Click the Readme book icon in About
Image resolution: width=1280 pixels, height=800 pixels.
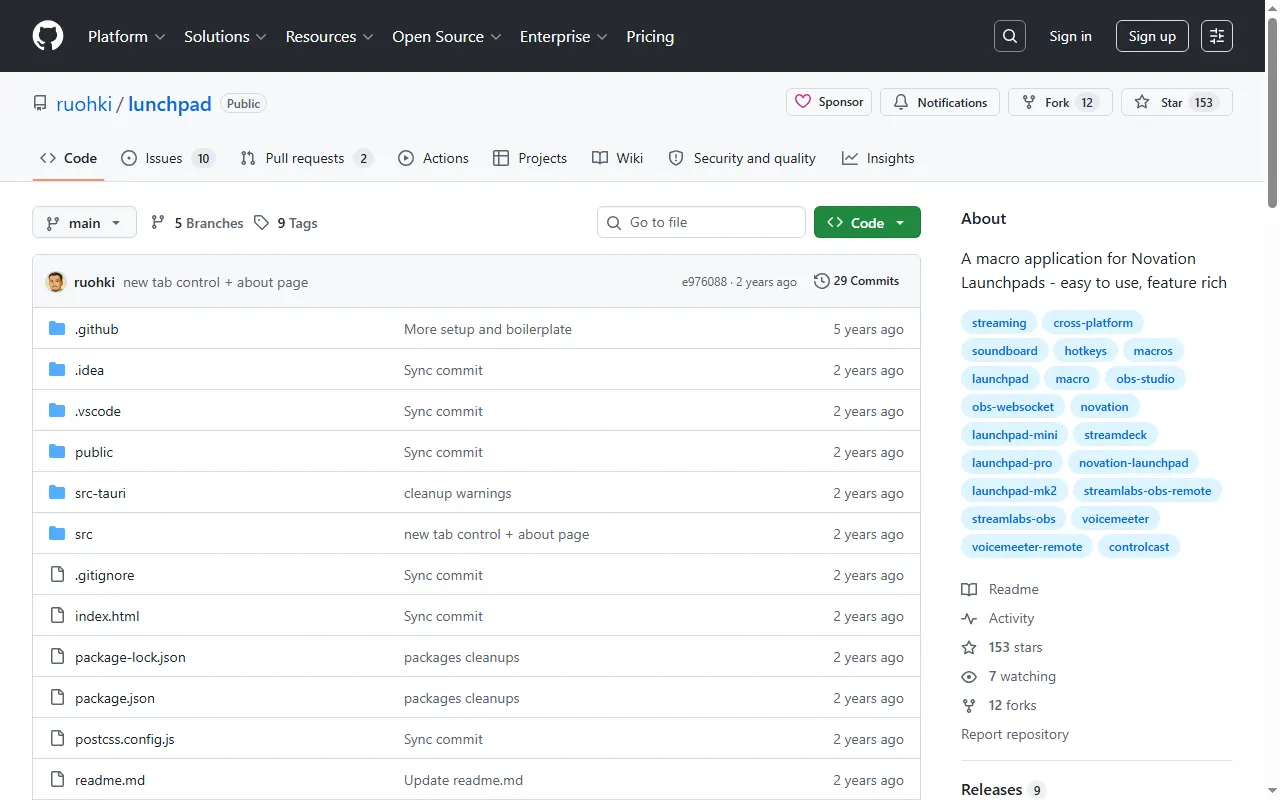point(969,589)
